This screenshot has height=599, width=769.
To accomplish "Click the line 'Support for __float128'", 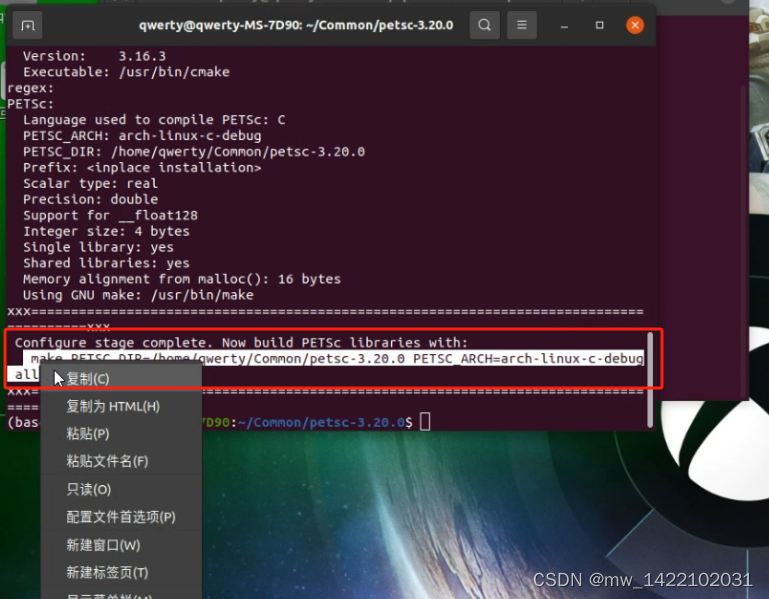I will coord(110,215).
